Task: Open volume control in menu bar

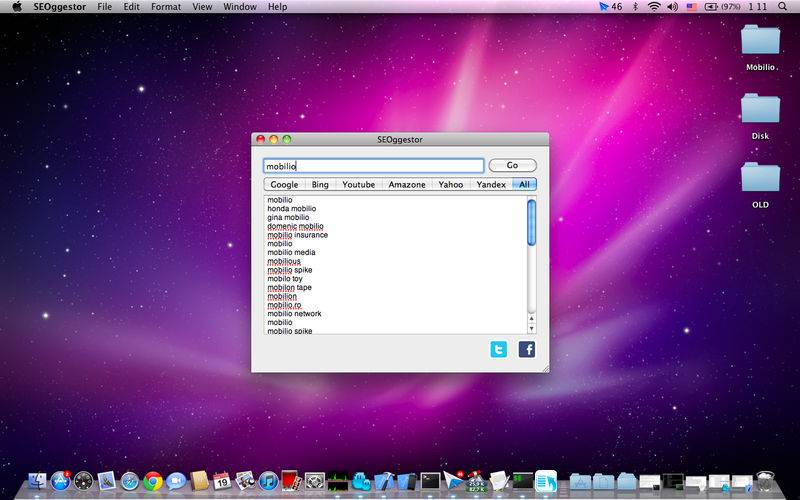Action: coord(672,7)
